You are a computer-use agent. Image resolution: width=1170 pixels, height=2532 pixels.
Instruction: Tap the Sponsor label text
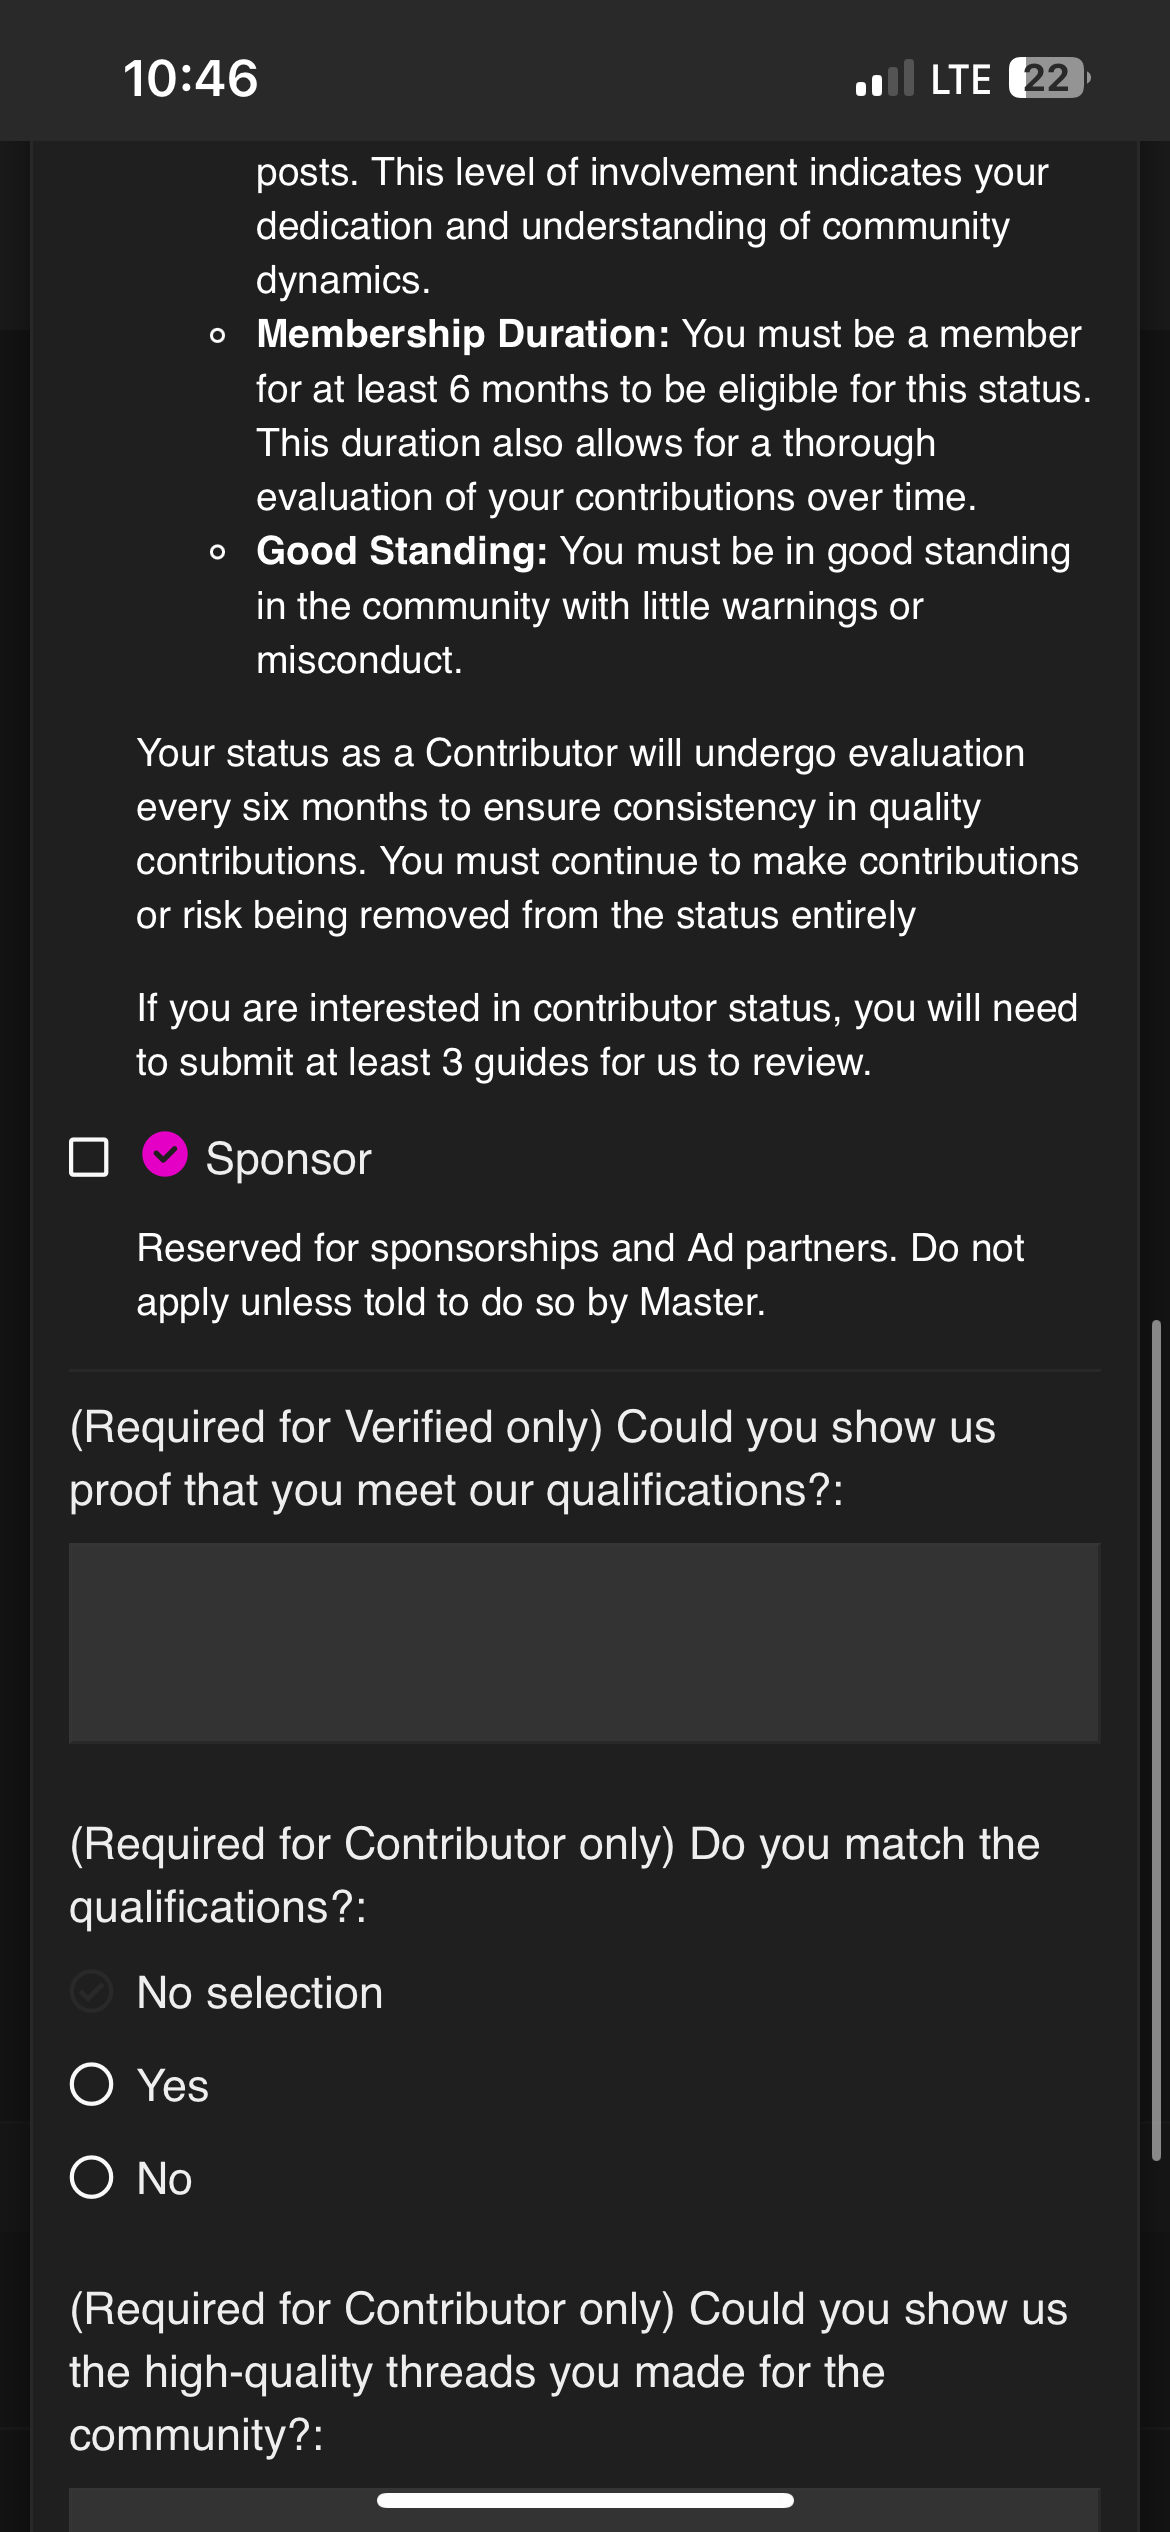tap(288, 1158)
